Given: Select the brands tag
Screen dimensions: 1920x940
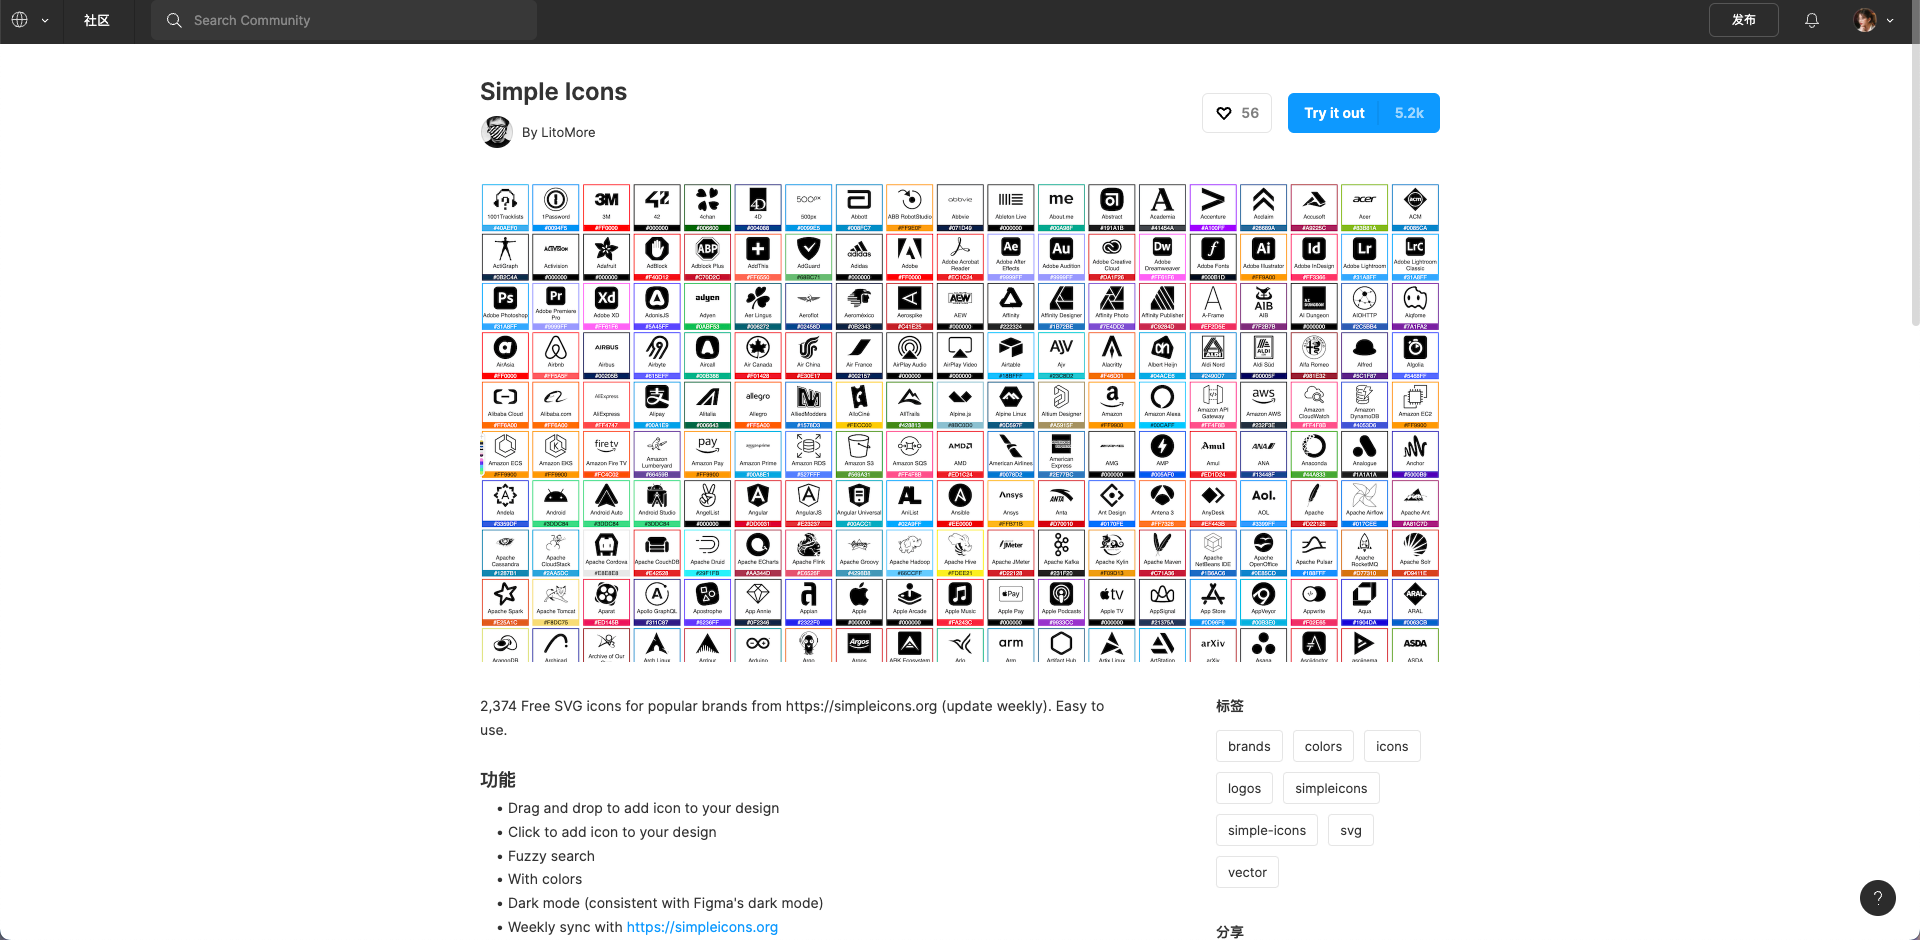Looking at the screenshot, I should 1249,746.
